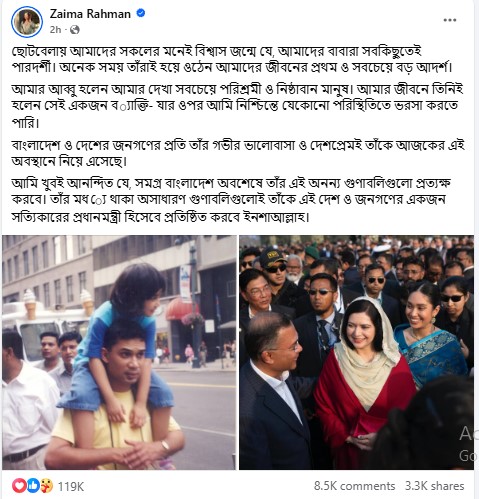The width and height of the screenshot is (479, 499).
Task: Open the three-dots post options menu
Action: (x=450, y=20)
